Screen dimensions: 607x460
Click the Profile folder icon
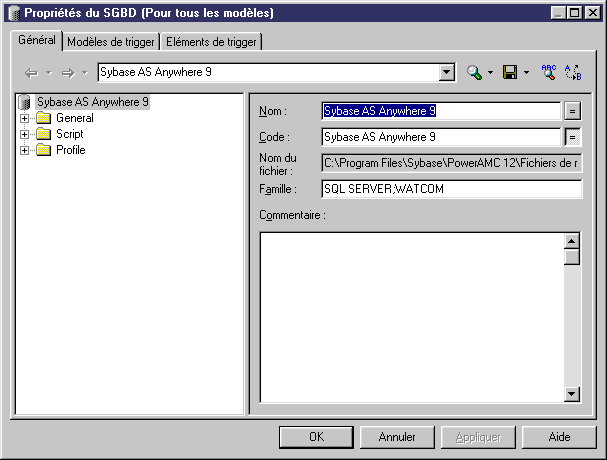(43, 150)
